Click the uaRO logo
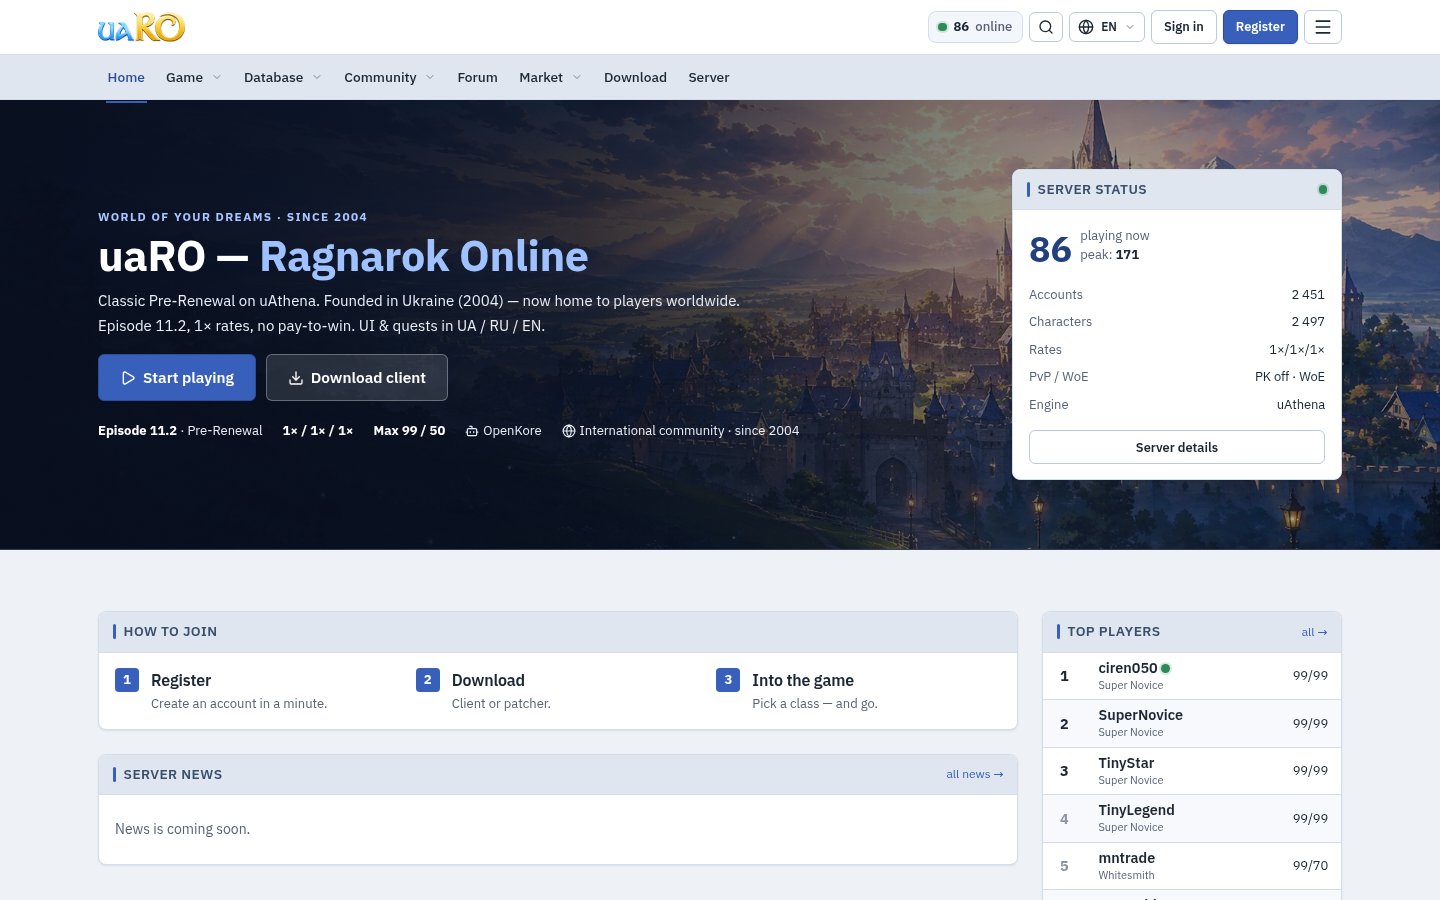The image size is (1440, 900). [x=141, y=27]
